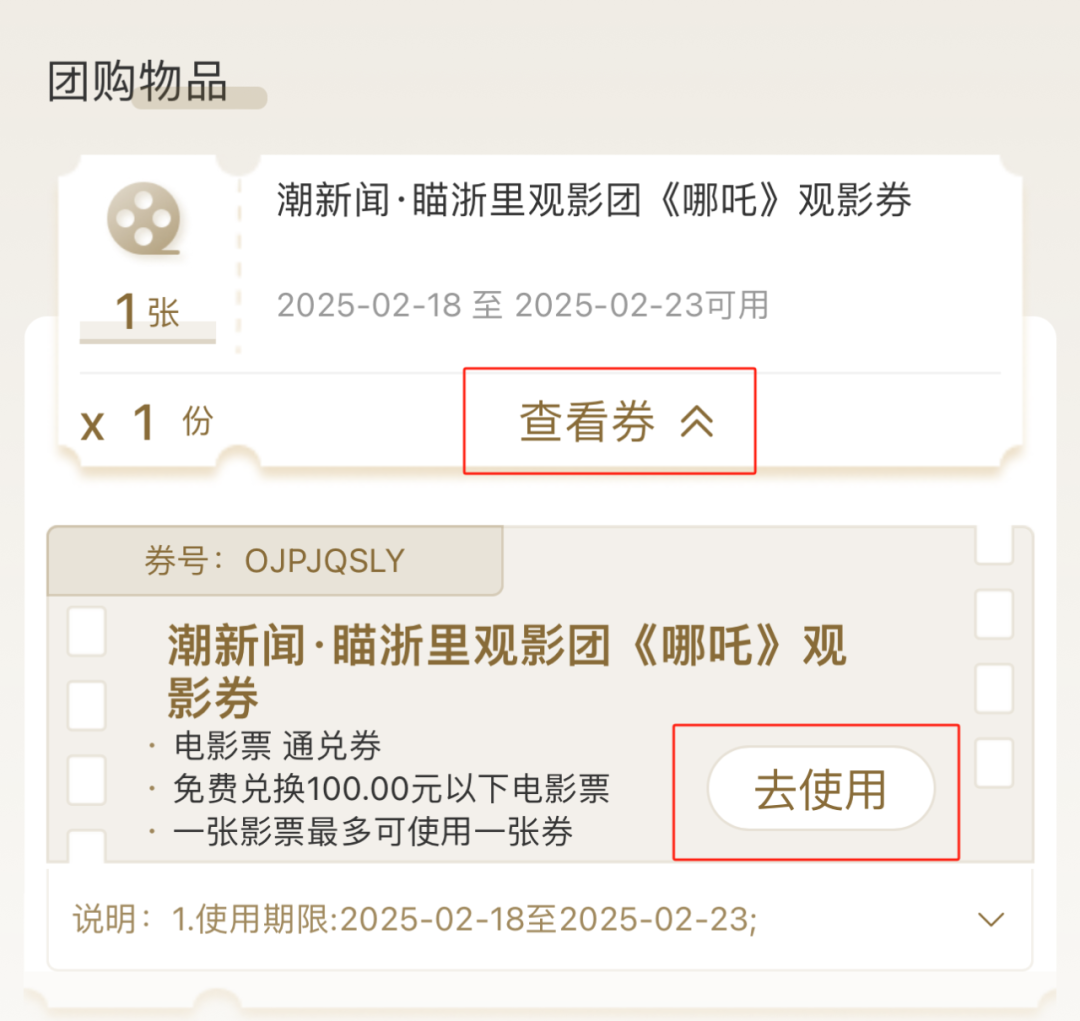Click top-right film perforation square
This screenshot has width=1080, height=1021.
(x=994, y=546)
